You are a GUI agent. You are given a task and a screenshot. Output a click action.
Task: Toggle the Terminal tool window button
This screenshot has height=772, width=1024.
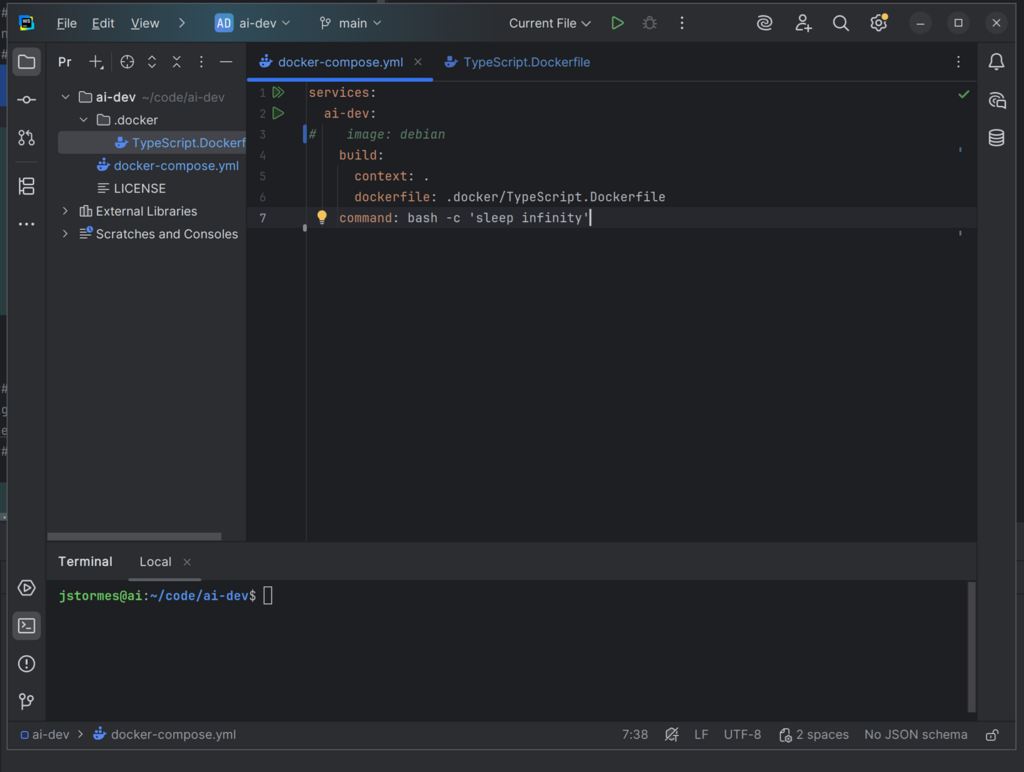(27, 626)
